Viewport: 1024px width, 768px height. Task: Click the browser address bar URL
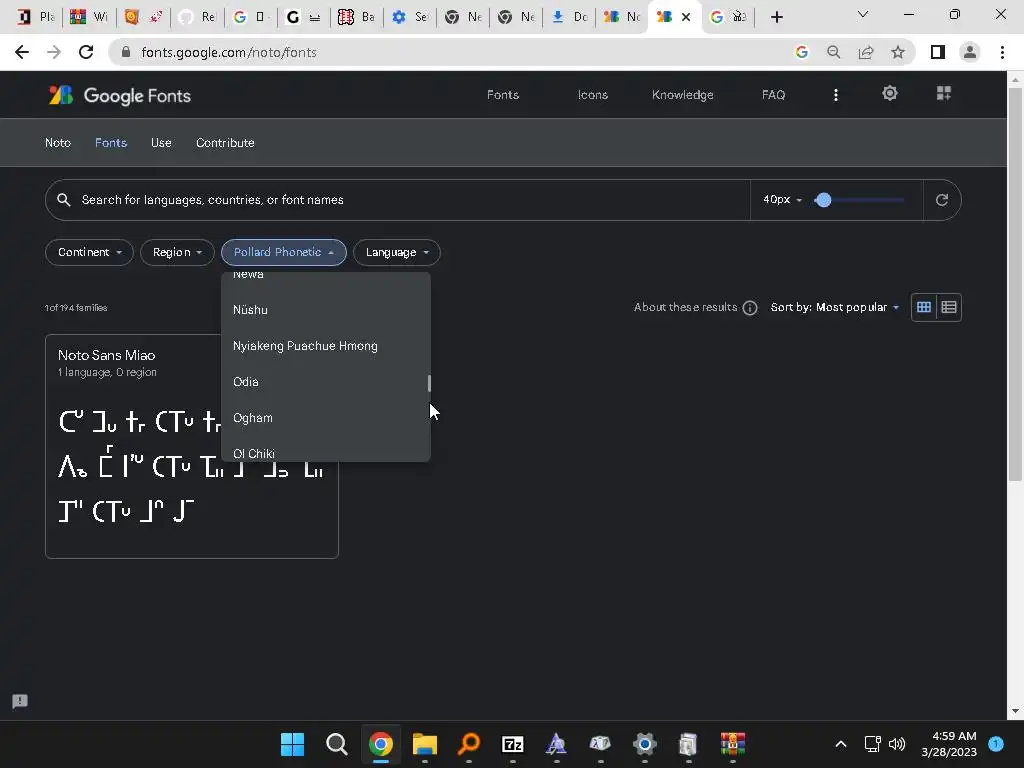pyautogui.click(x=229, y=52)
